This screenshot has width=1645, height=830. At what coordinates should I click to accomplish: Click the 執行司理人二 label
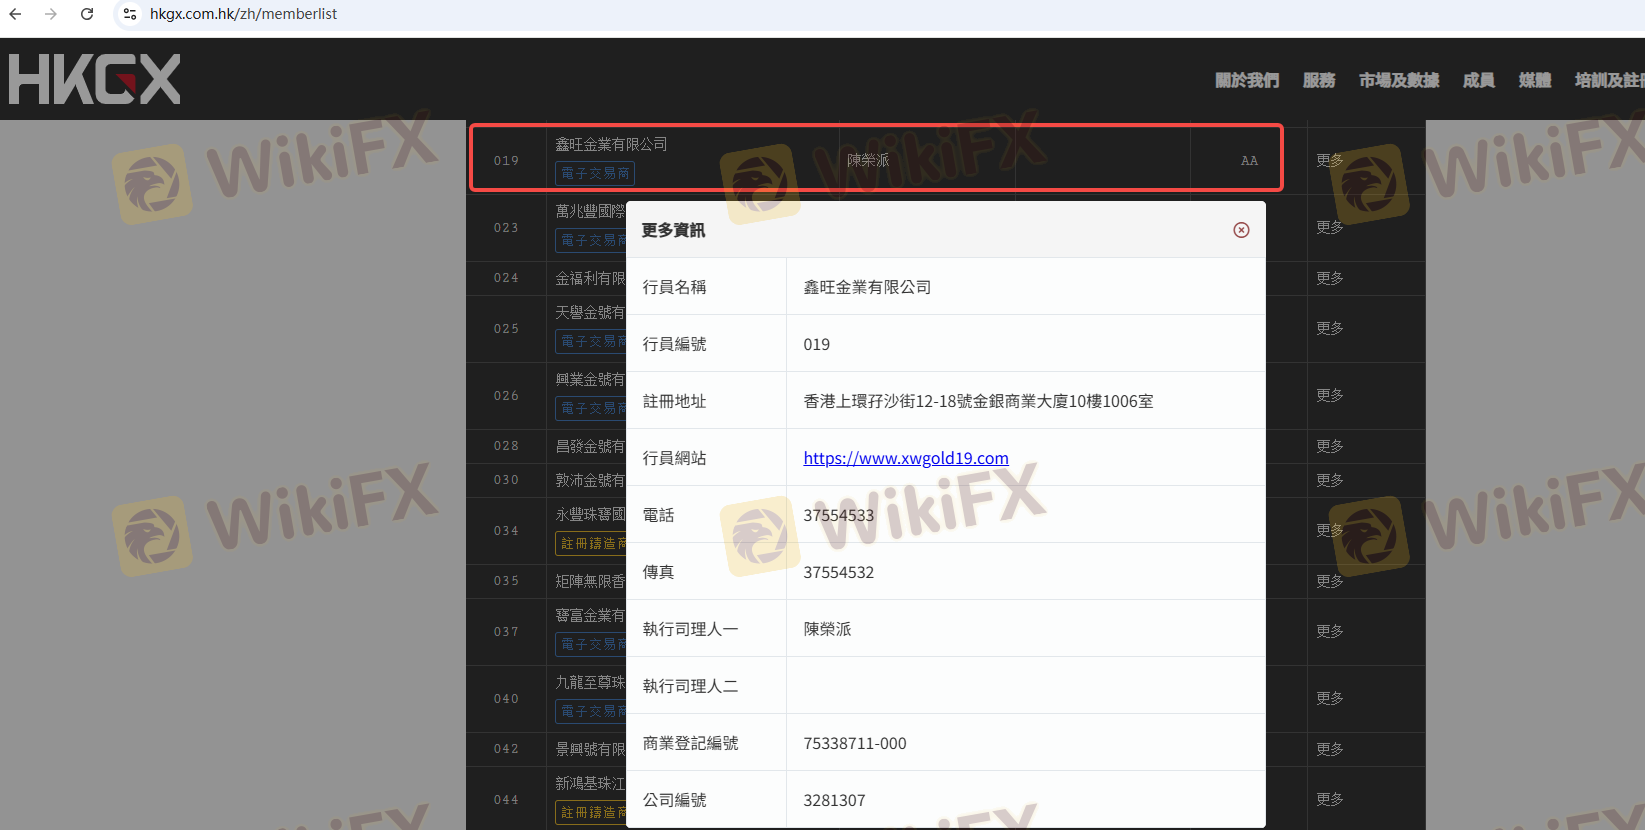pyautogui.click(x=690, y=686)
